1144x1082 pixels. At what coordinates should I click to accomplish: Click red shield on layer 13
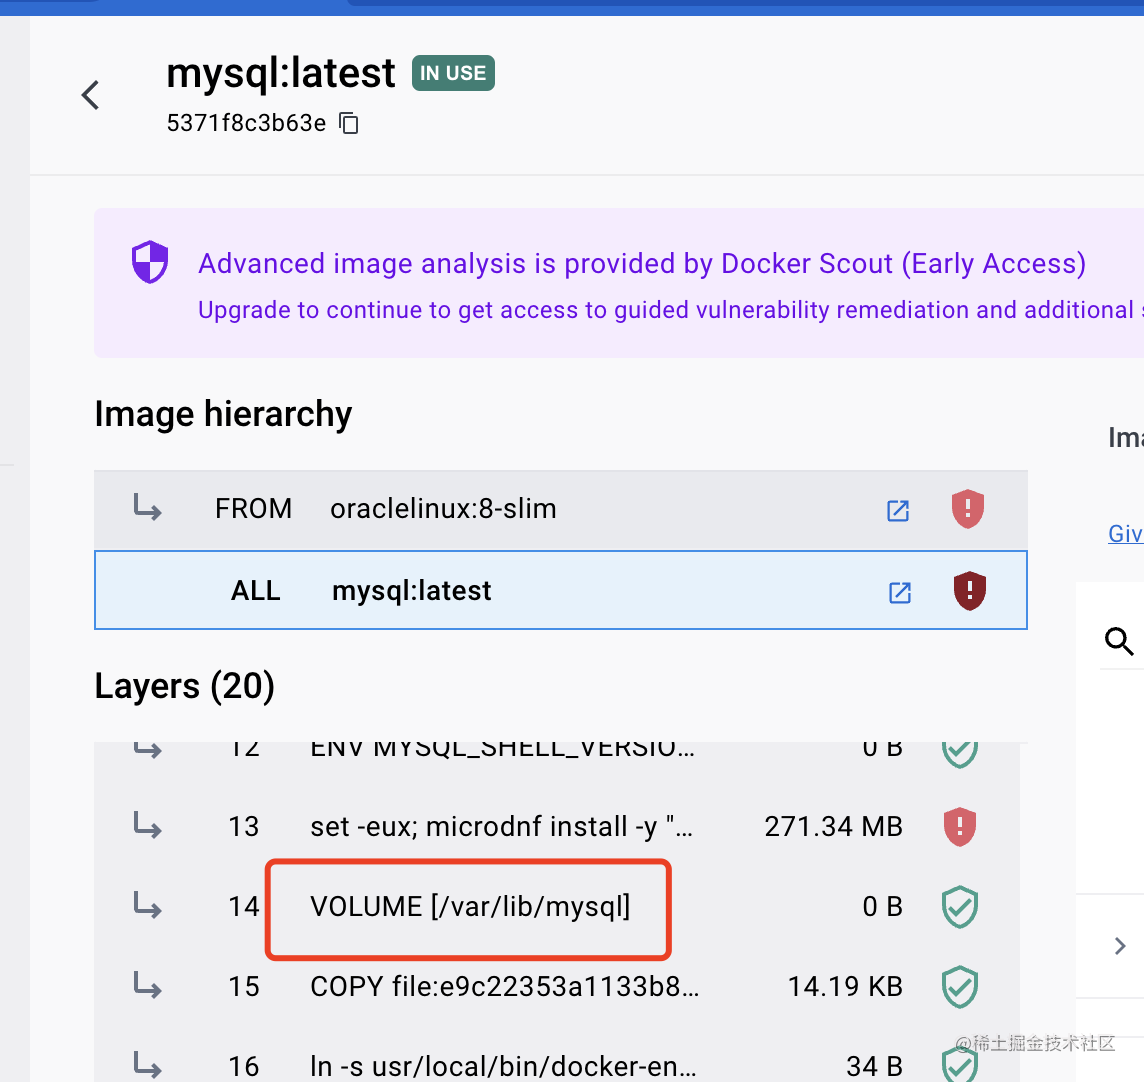click(x=960, y=826)
